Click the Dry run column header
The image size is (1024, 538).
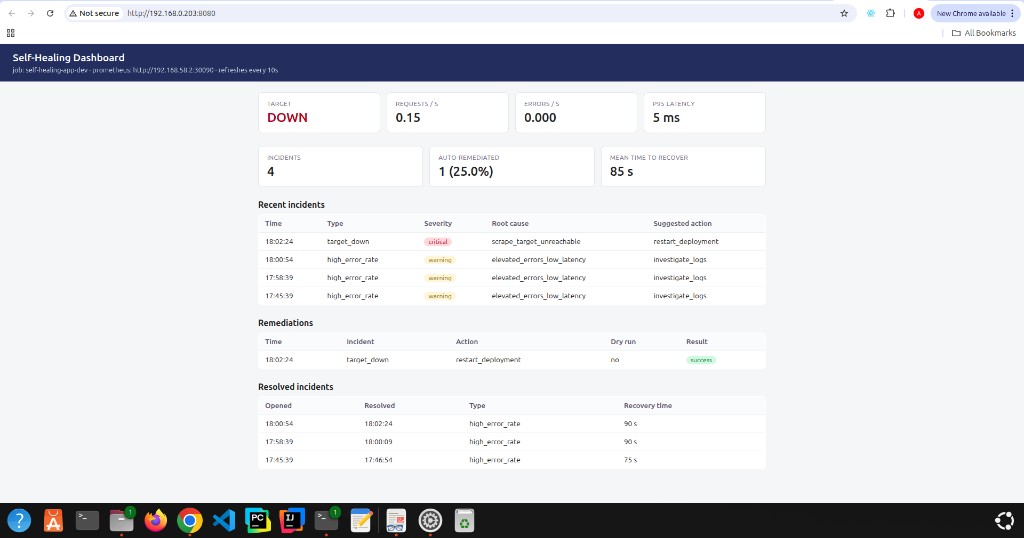623,341
